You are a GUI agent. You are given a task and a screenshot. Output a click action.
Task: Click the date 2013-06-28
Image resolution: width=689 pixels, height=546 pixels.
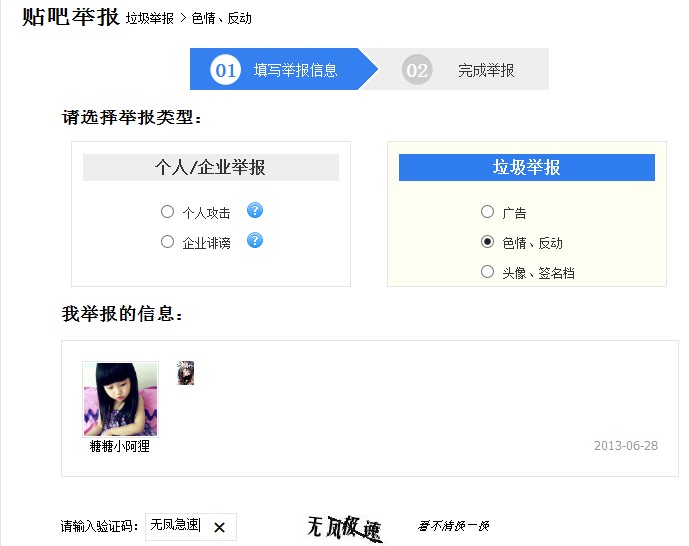click(x=626, y=446)
